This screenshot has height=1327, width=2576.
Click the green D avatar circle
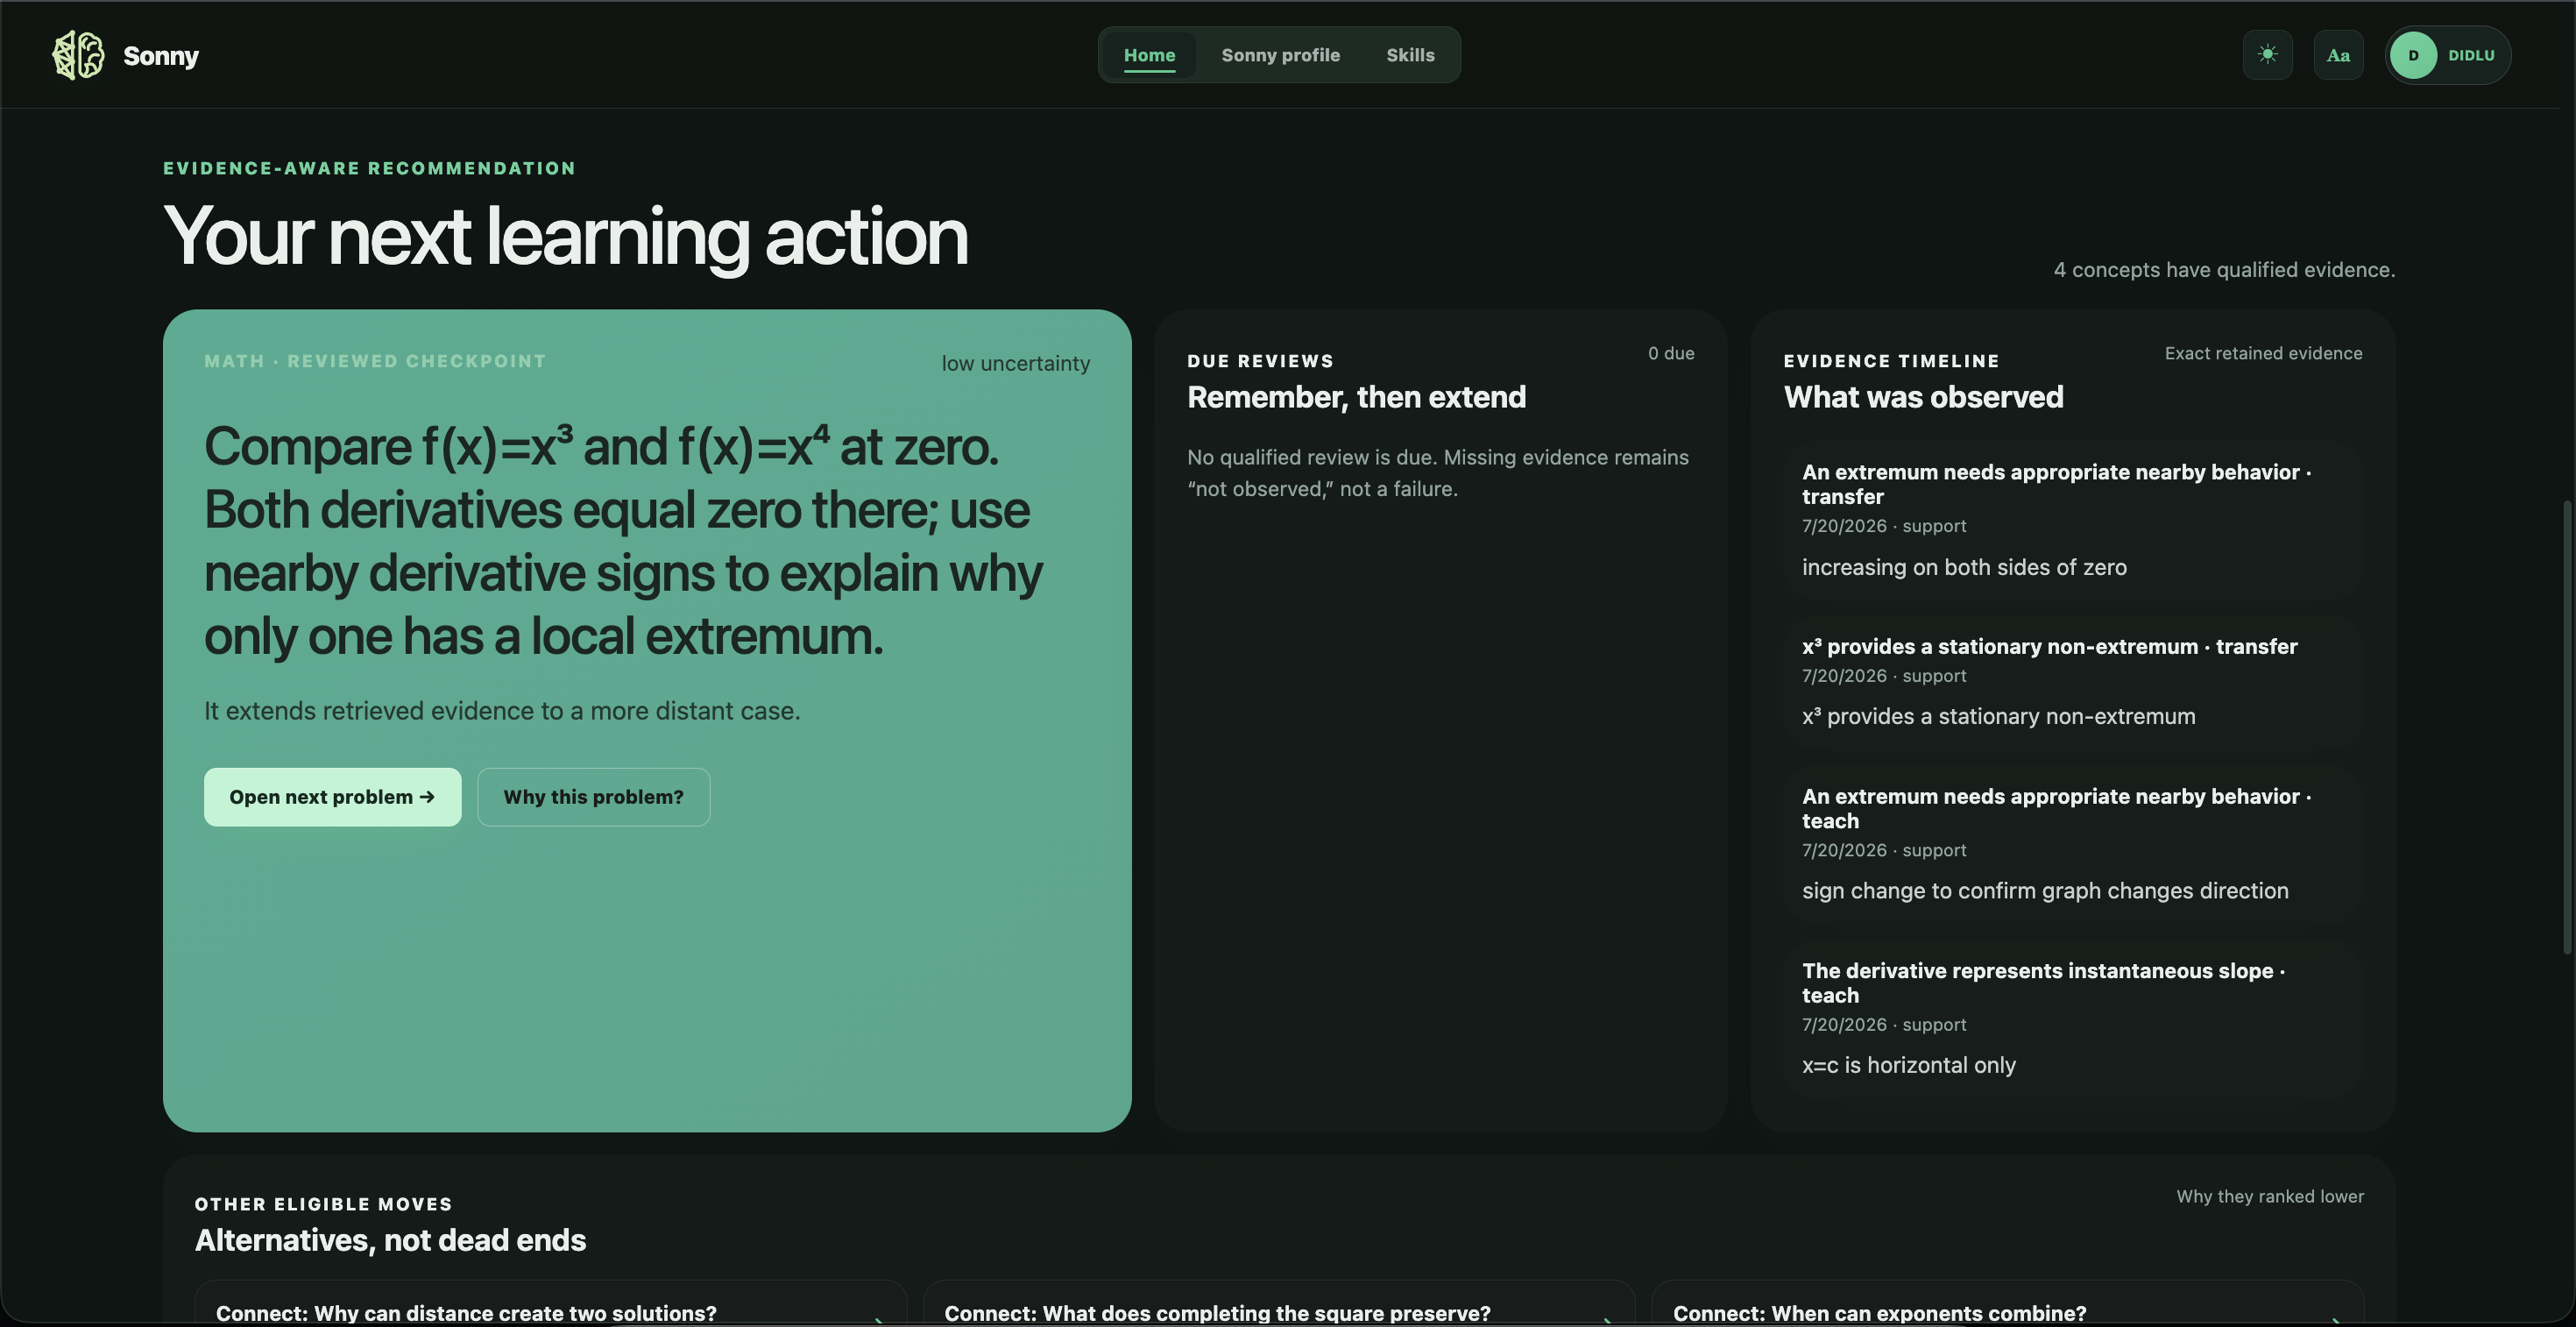(x=2413, y=55)
